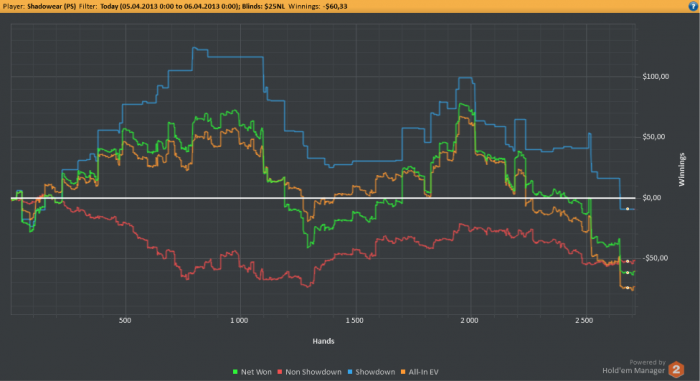Toggle the Showdown legend entry
Image resolution: width=700 pixels, height=381 pixels.
pyautogui.click(x=371, y=372)
